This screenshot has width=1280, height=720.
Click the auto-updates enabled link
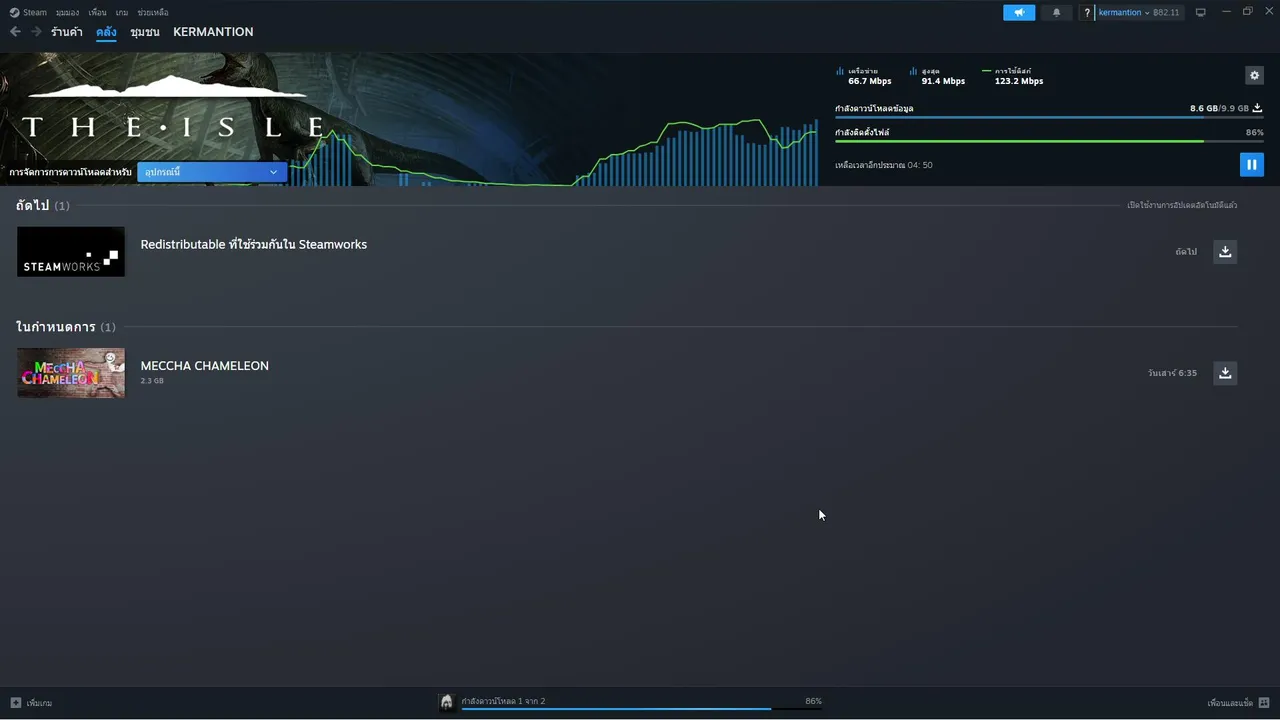[1182, 205]
